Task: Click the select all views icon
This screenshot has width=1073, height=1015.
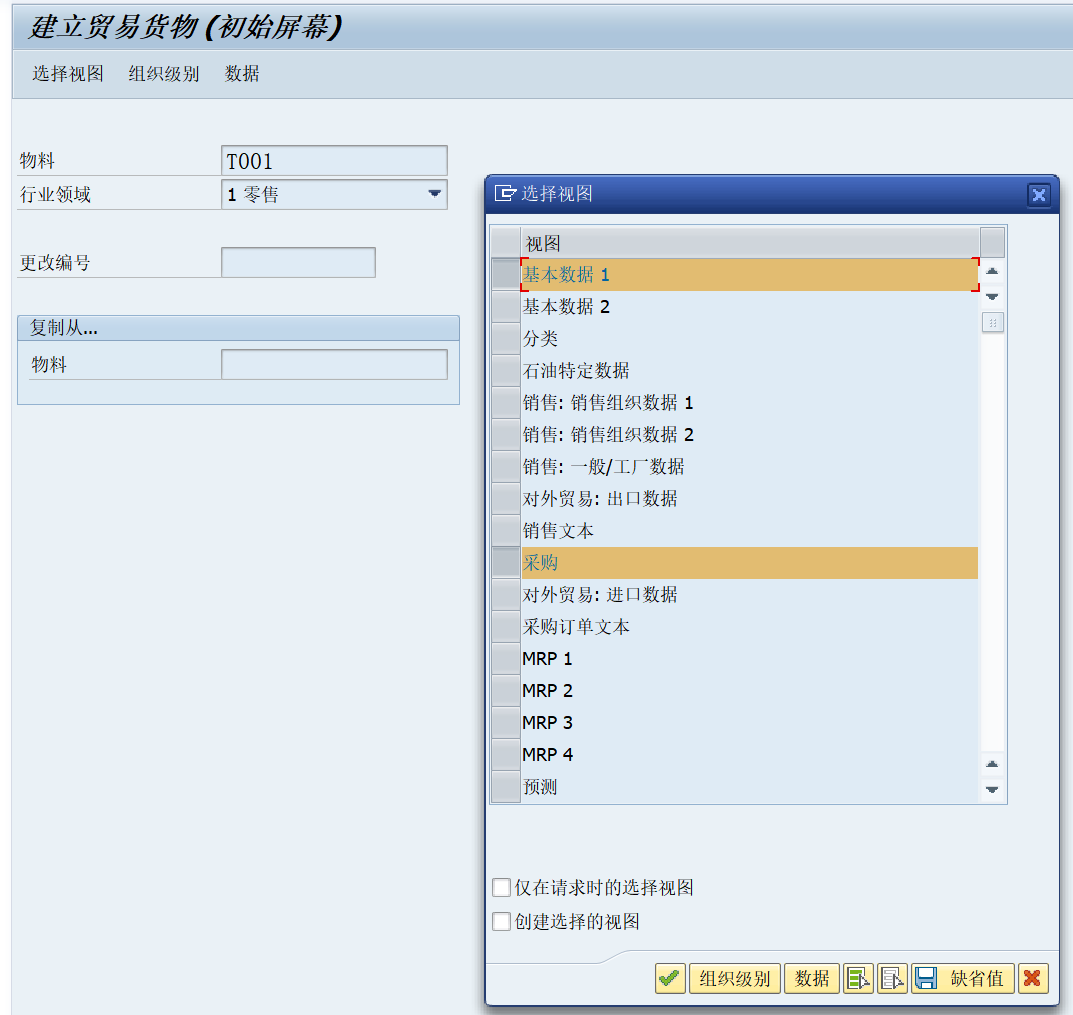Action: [858, 978]
